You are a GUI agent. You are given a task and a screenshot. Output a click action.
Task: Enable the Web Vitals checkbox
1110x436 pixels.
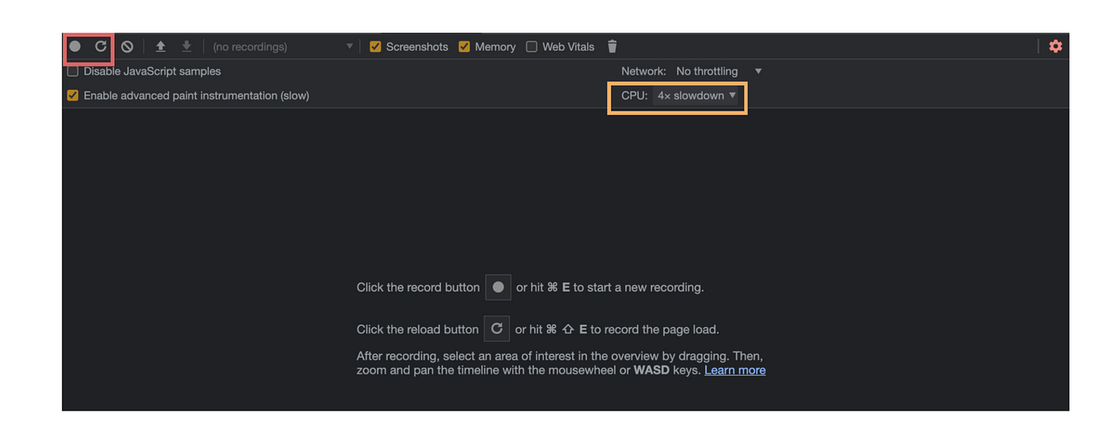coord(532,47)
